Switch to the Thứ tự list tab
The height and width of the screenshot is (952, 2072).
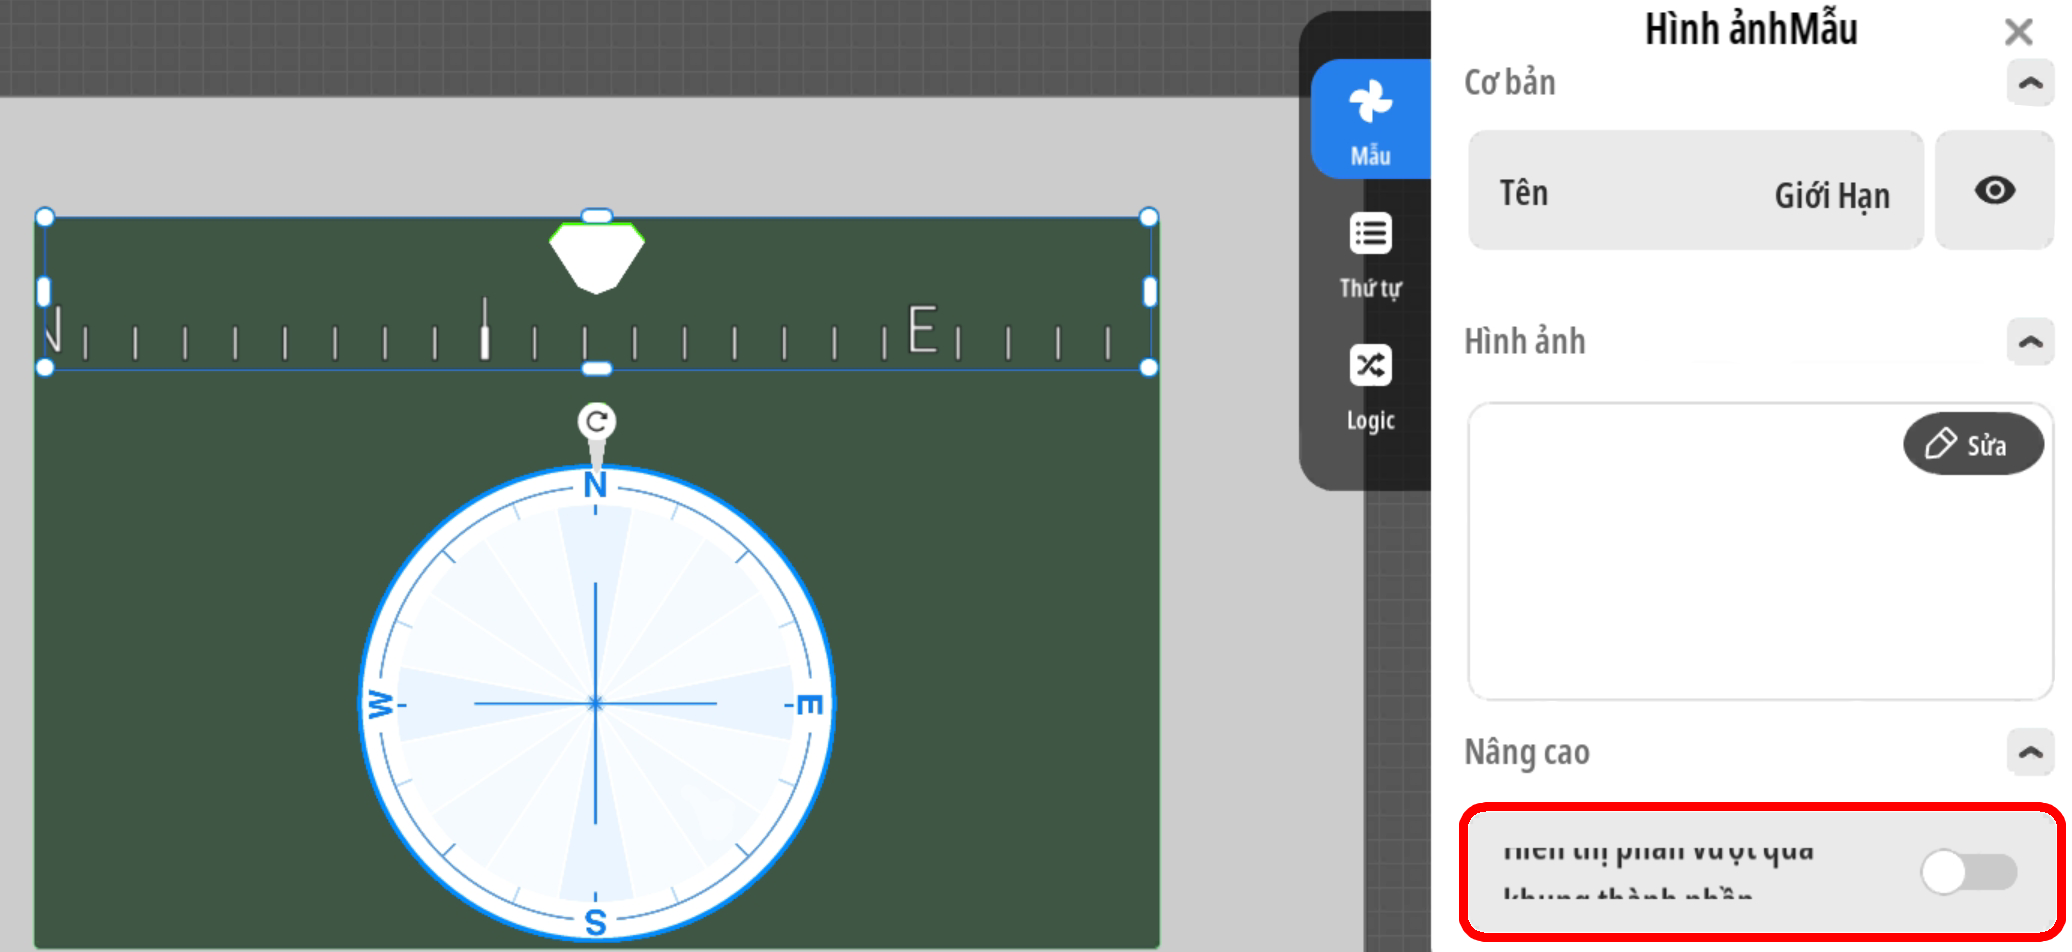click(1370, 255)
